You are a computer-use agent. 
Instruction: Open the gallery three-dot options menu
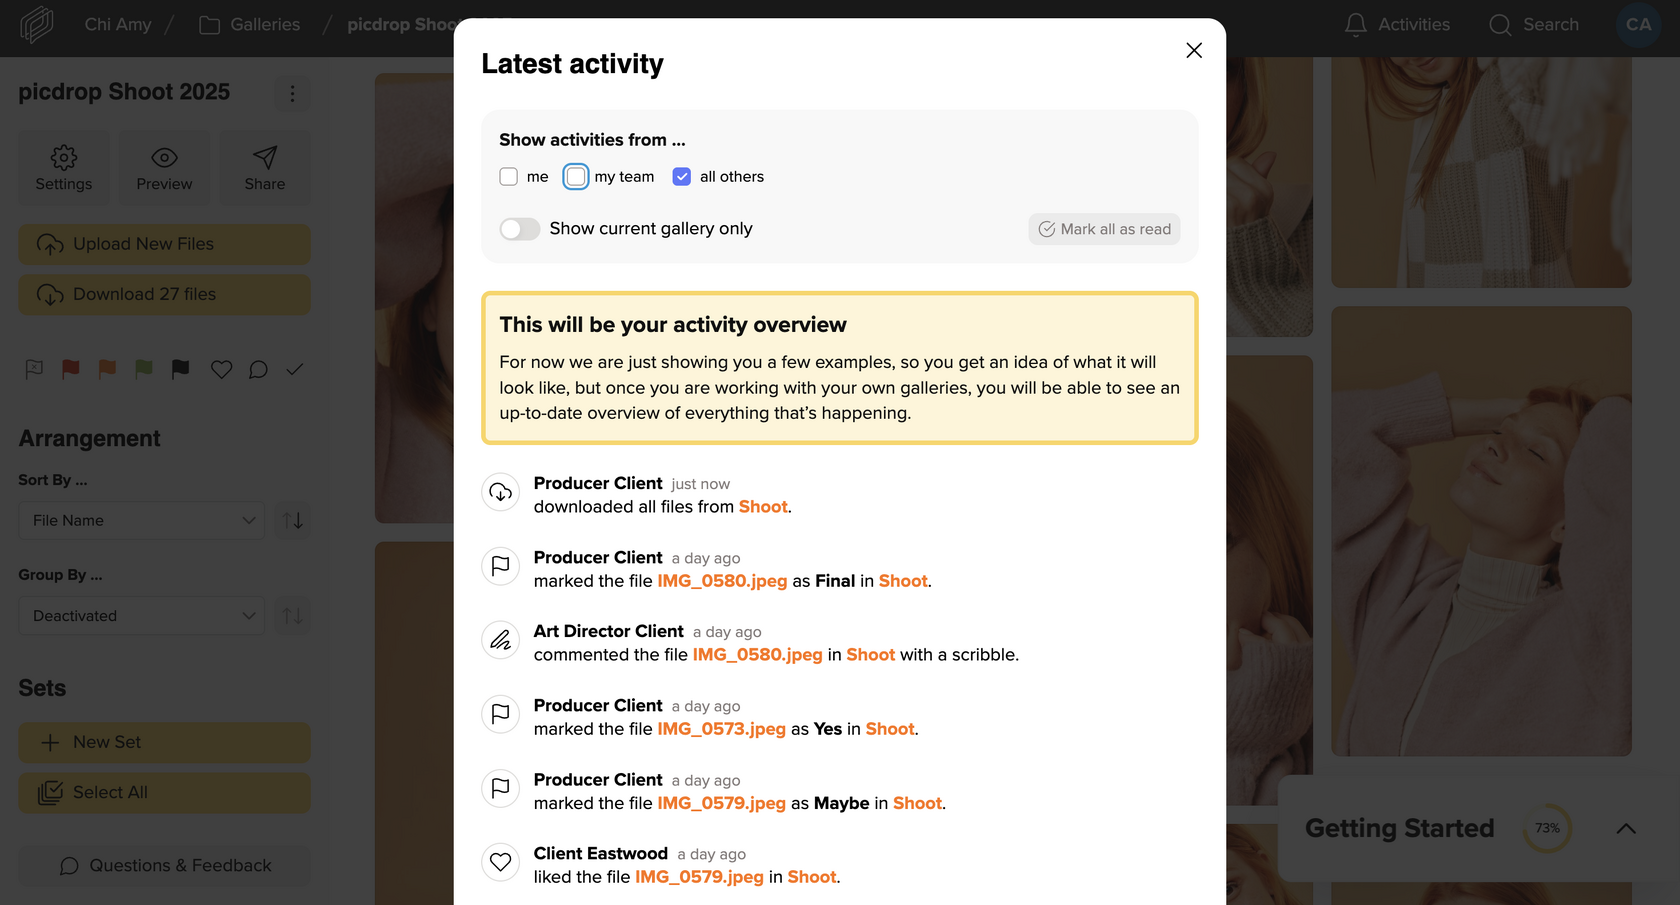click(x=292, y=93)
